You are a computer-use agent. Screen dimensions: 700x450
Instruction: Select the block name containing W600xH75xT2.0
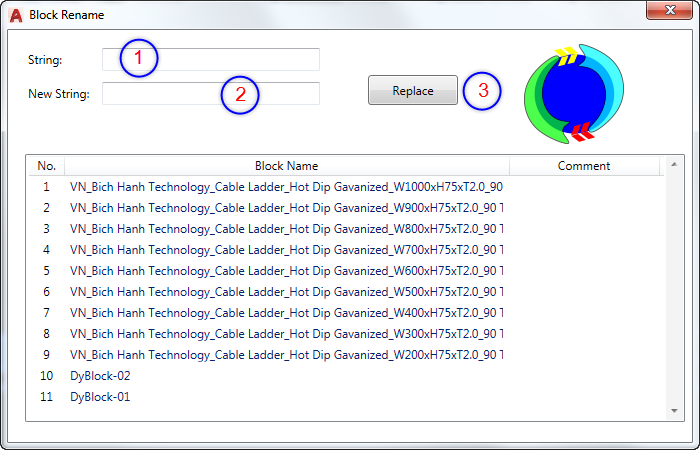point(286,271)
